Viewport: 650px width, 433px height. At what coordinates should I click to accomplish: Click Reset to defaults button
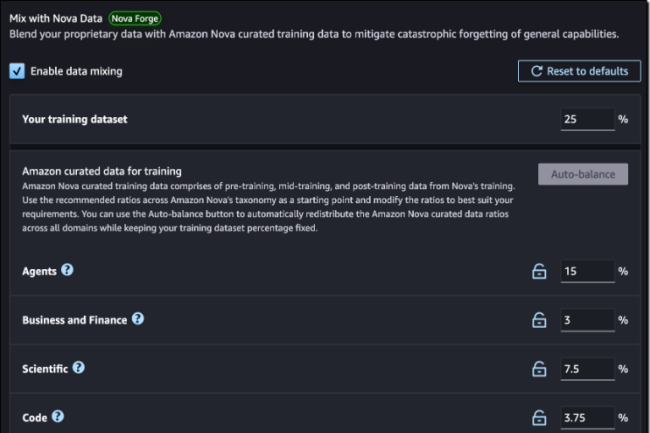pyautogui.click(x=578, y=71)
